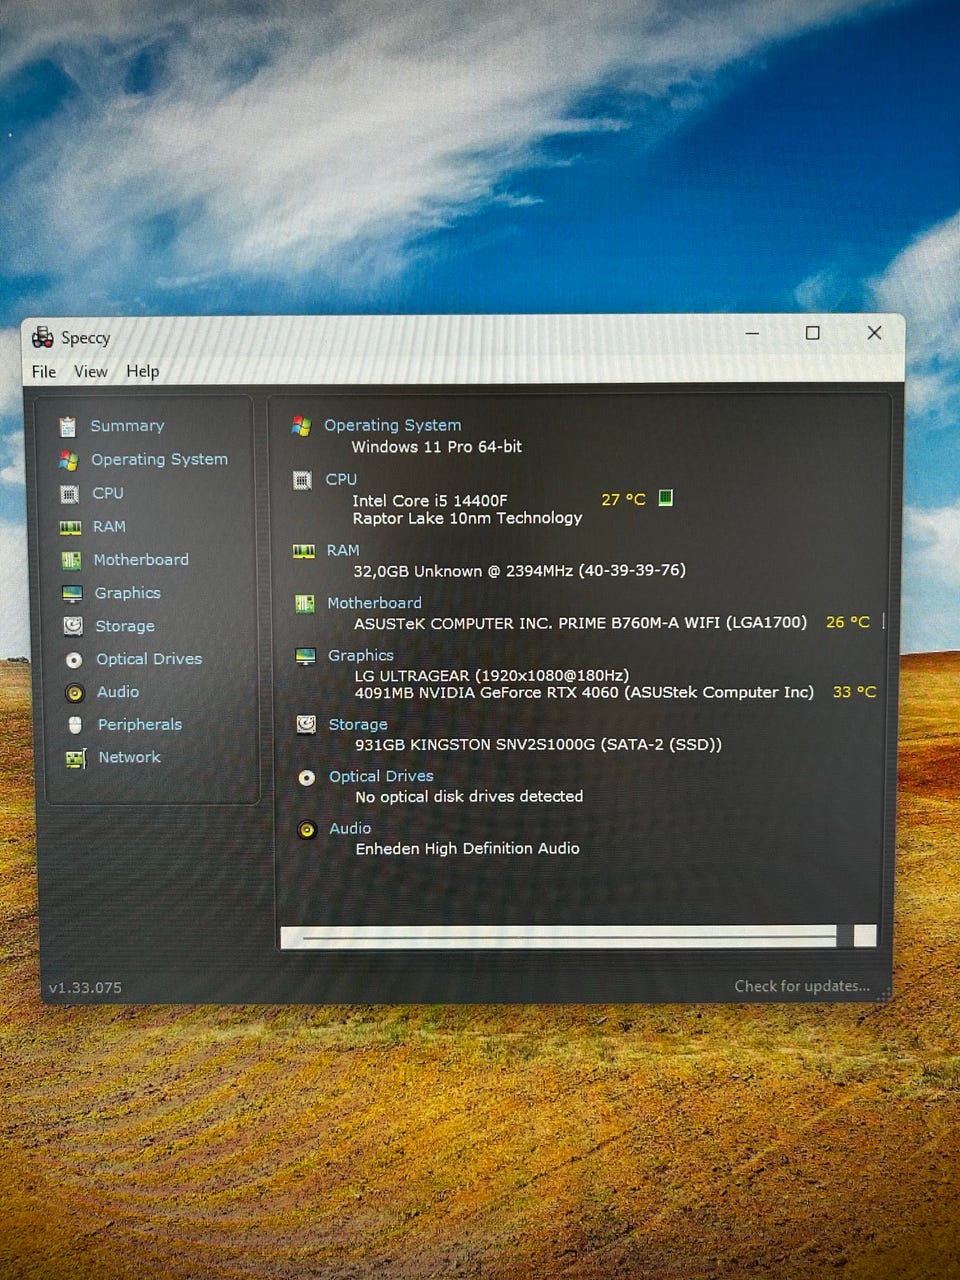Select the RAM stick icon in sidebar
Image resolution: width=960 pixels, height=1280 pixels.
pyautogui.click(x=70, y=527)
